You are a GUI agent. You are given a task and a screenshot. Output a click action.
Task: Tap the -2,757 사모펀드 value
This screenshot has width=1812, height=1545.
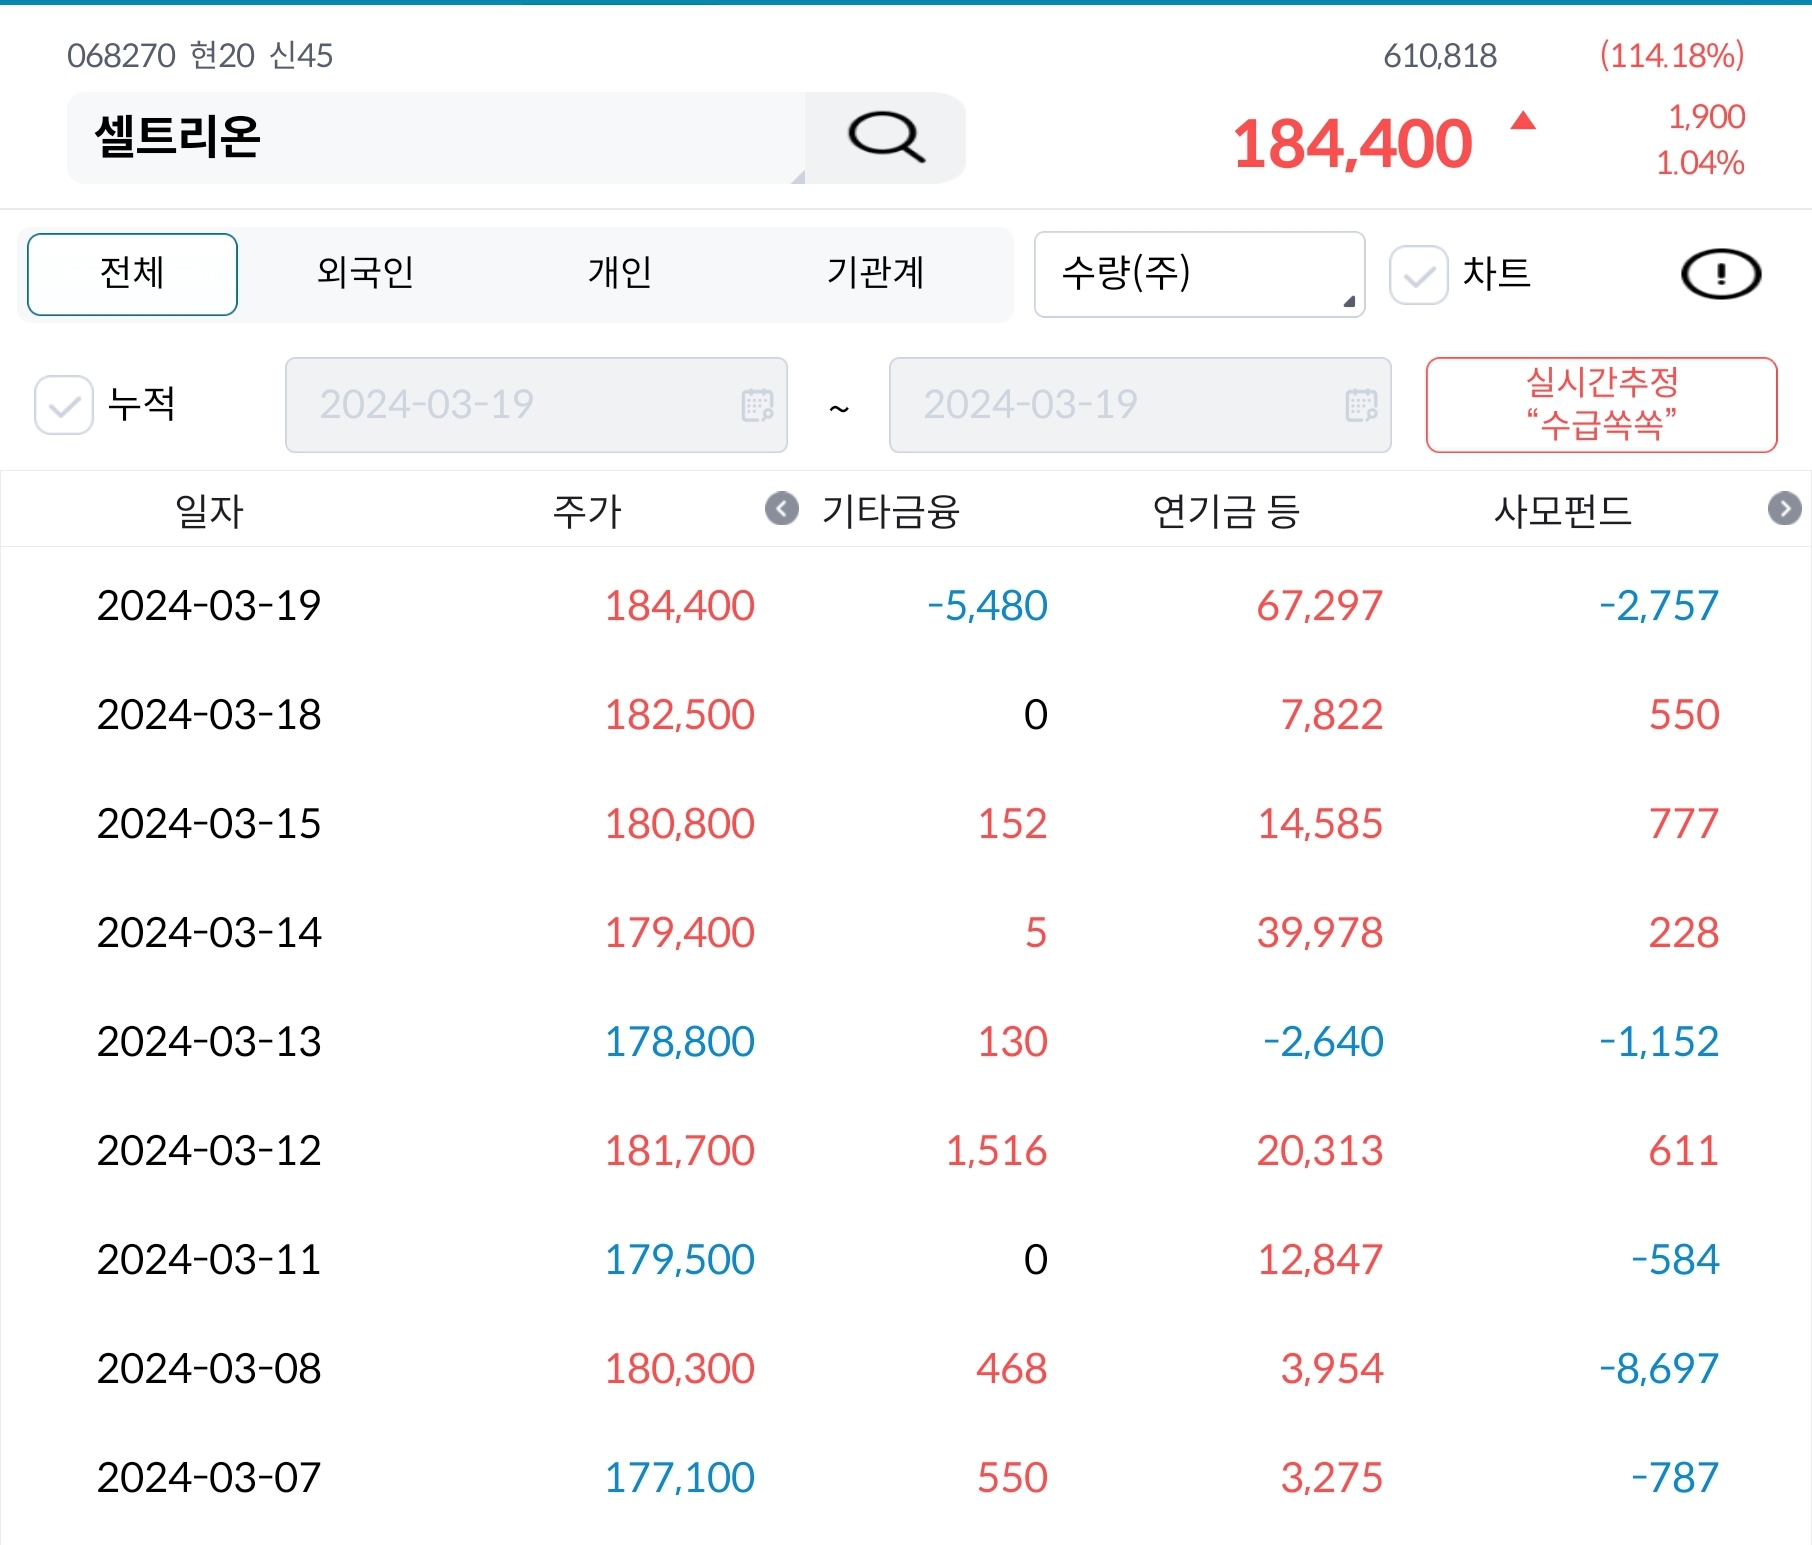click(1659, 606)
